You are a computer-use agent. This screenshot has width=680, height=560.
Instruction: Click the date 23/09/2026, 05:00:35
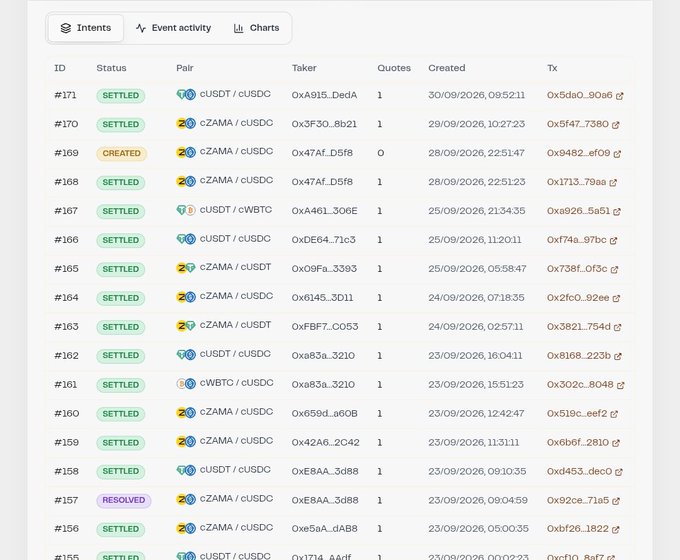[x=478, y=529]
